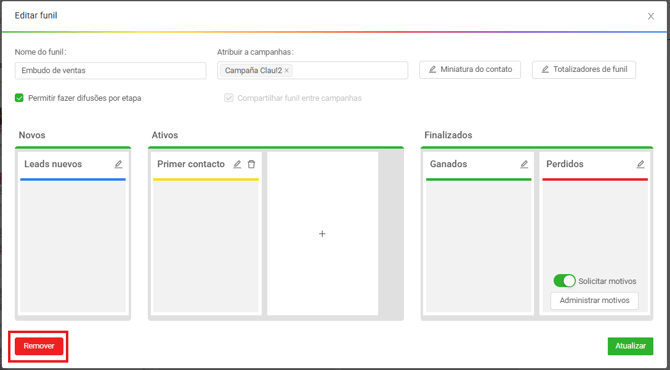Image resolution: width=670 pixels, height=370 pixels.
Task: Select the yellow bar under Primer contacto
Action: 206,179
